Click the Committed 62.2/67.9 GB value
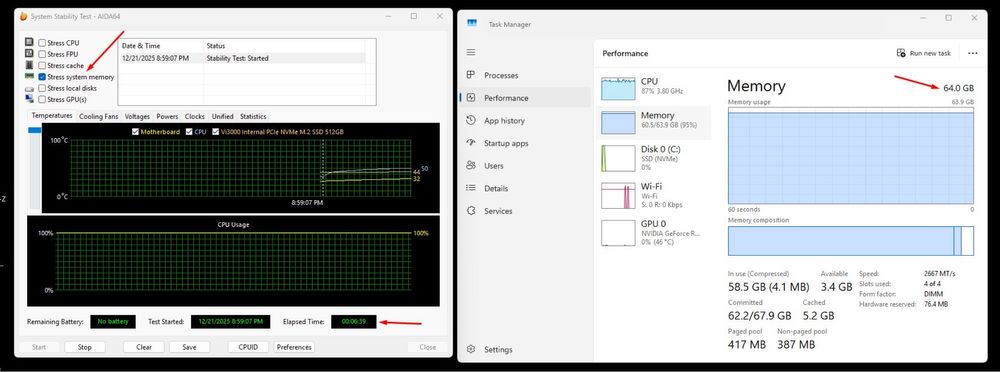Viewport: 1000px width, 372px height. tap(760, 315)
